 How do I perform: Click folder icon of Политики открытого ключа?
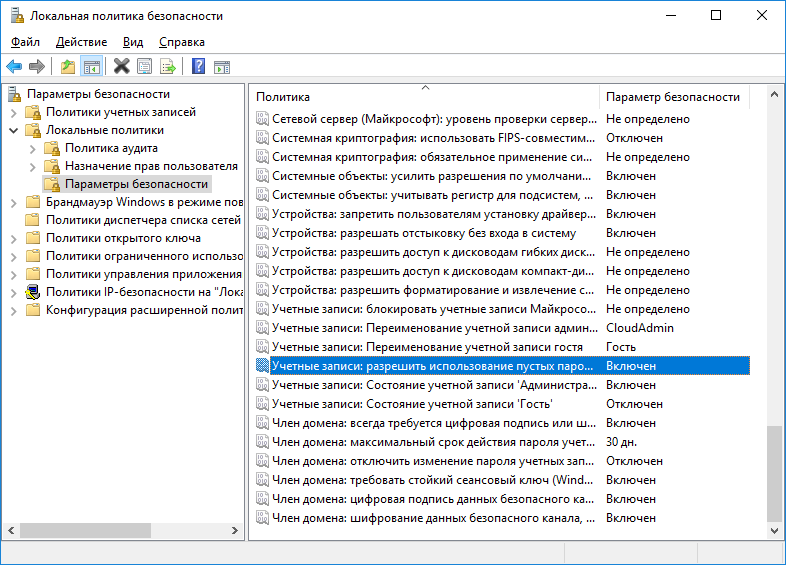click(33, 238)
